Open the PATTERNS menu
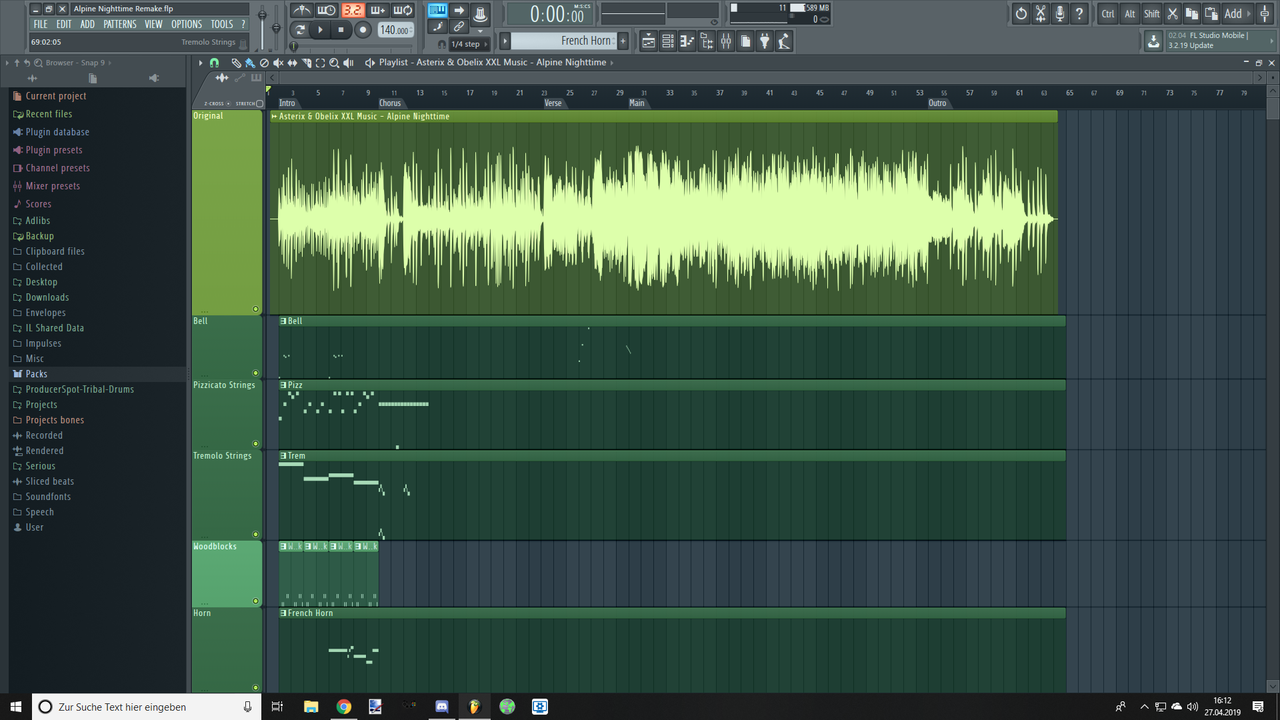Screen dimensions: 1280x720 click(x=120, y=24)
